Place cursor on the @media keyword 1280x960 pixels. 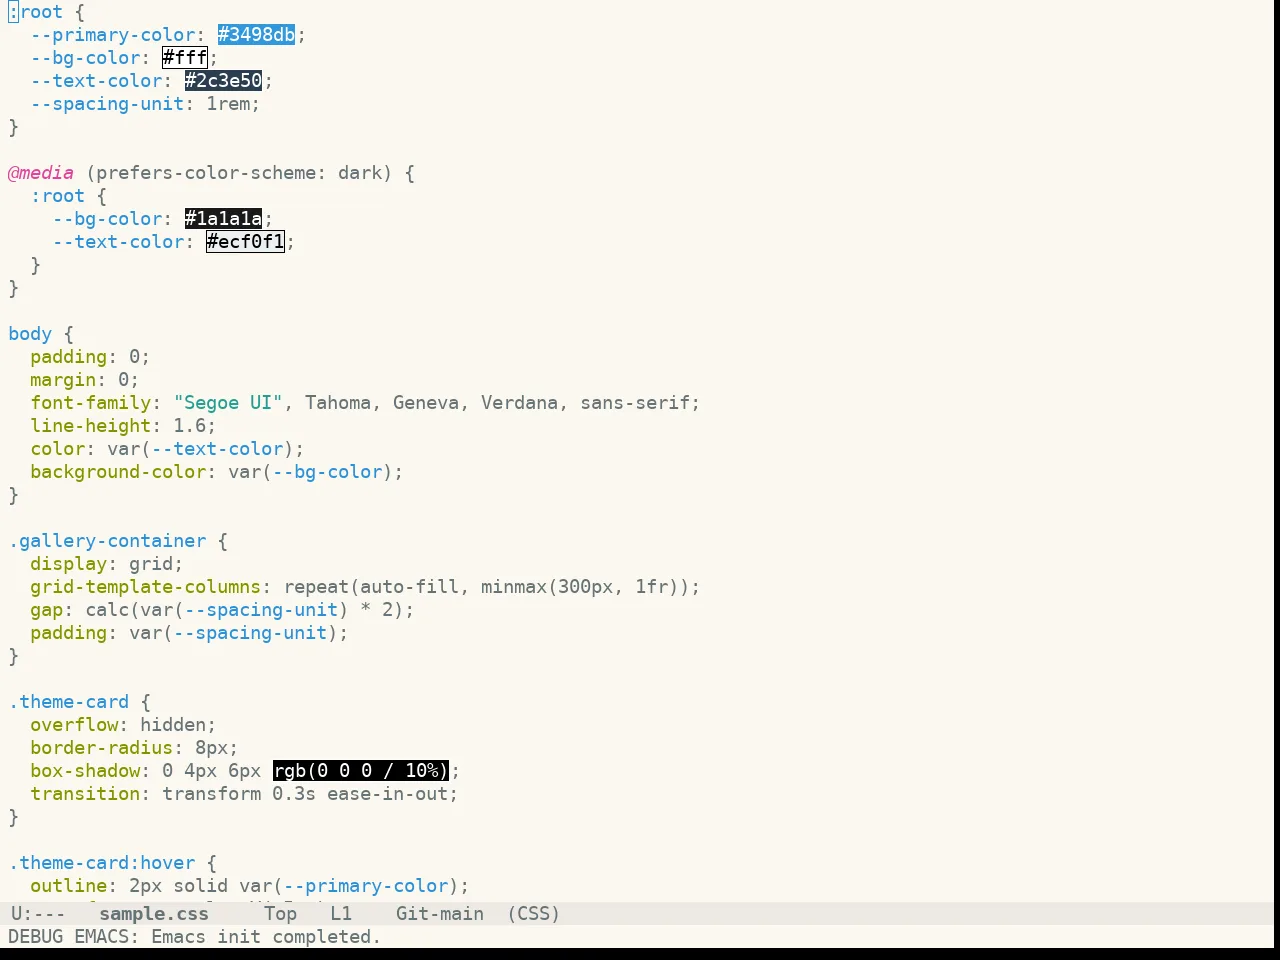[41, 173]
